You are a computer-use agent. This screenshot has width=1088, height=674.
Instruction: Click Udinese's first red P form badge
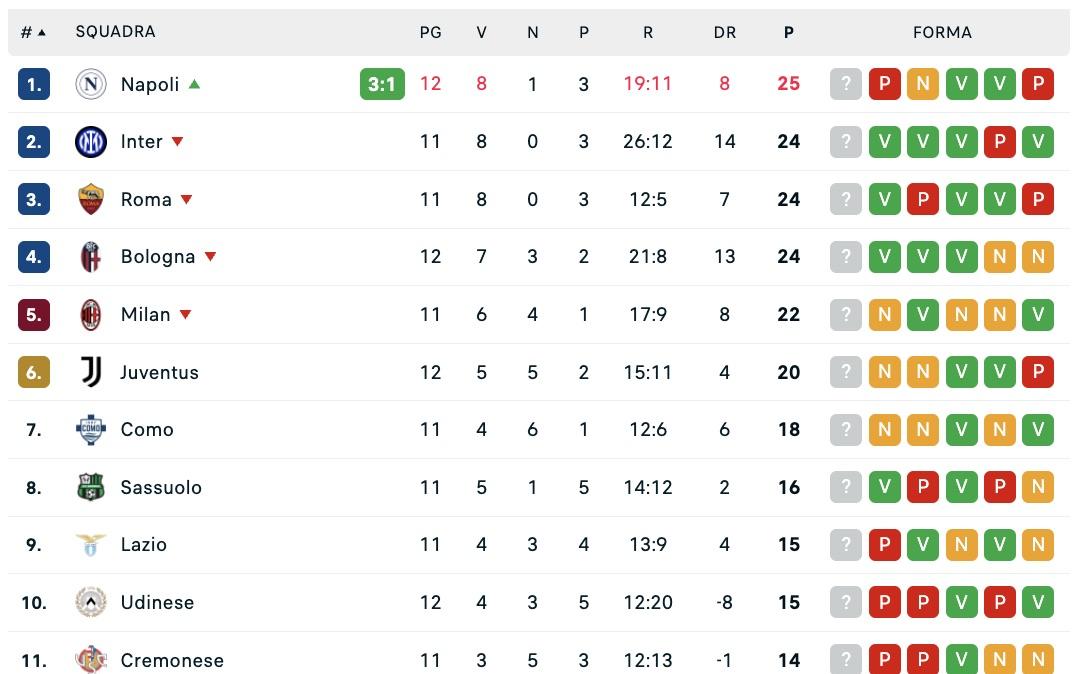(885, 602)
